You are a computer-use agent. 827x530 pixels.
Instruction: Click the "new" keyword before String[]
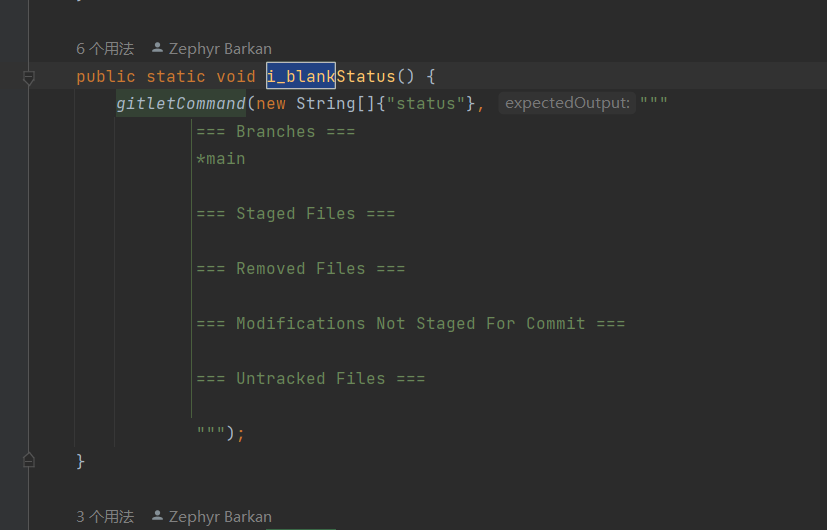[271, 104]
